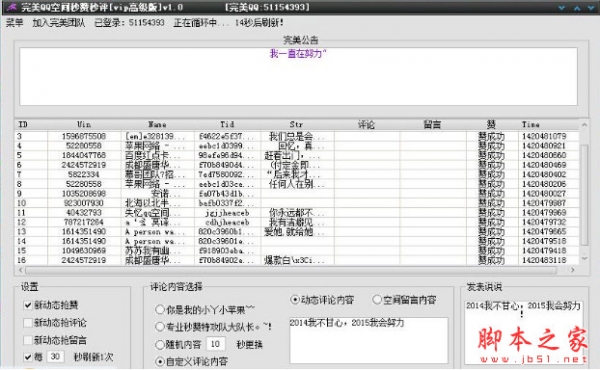
Task: Toggle the 每30秒刷新 checkbox
Action: coord(28,357)
